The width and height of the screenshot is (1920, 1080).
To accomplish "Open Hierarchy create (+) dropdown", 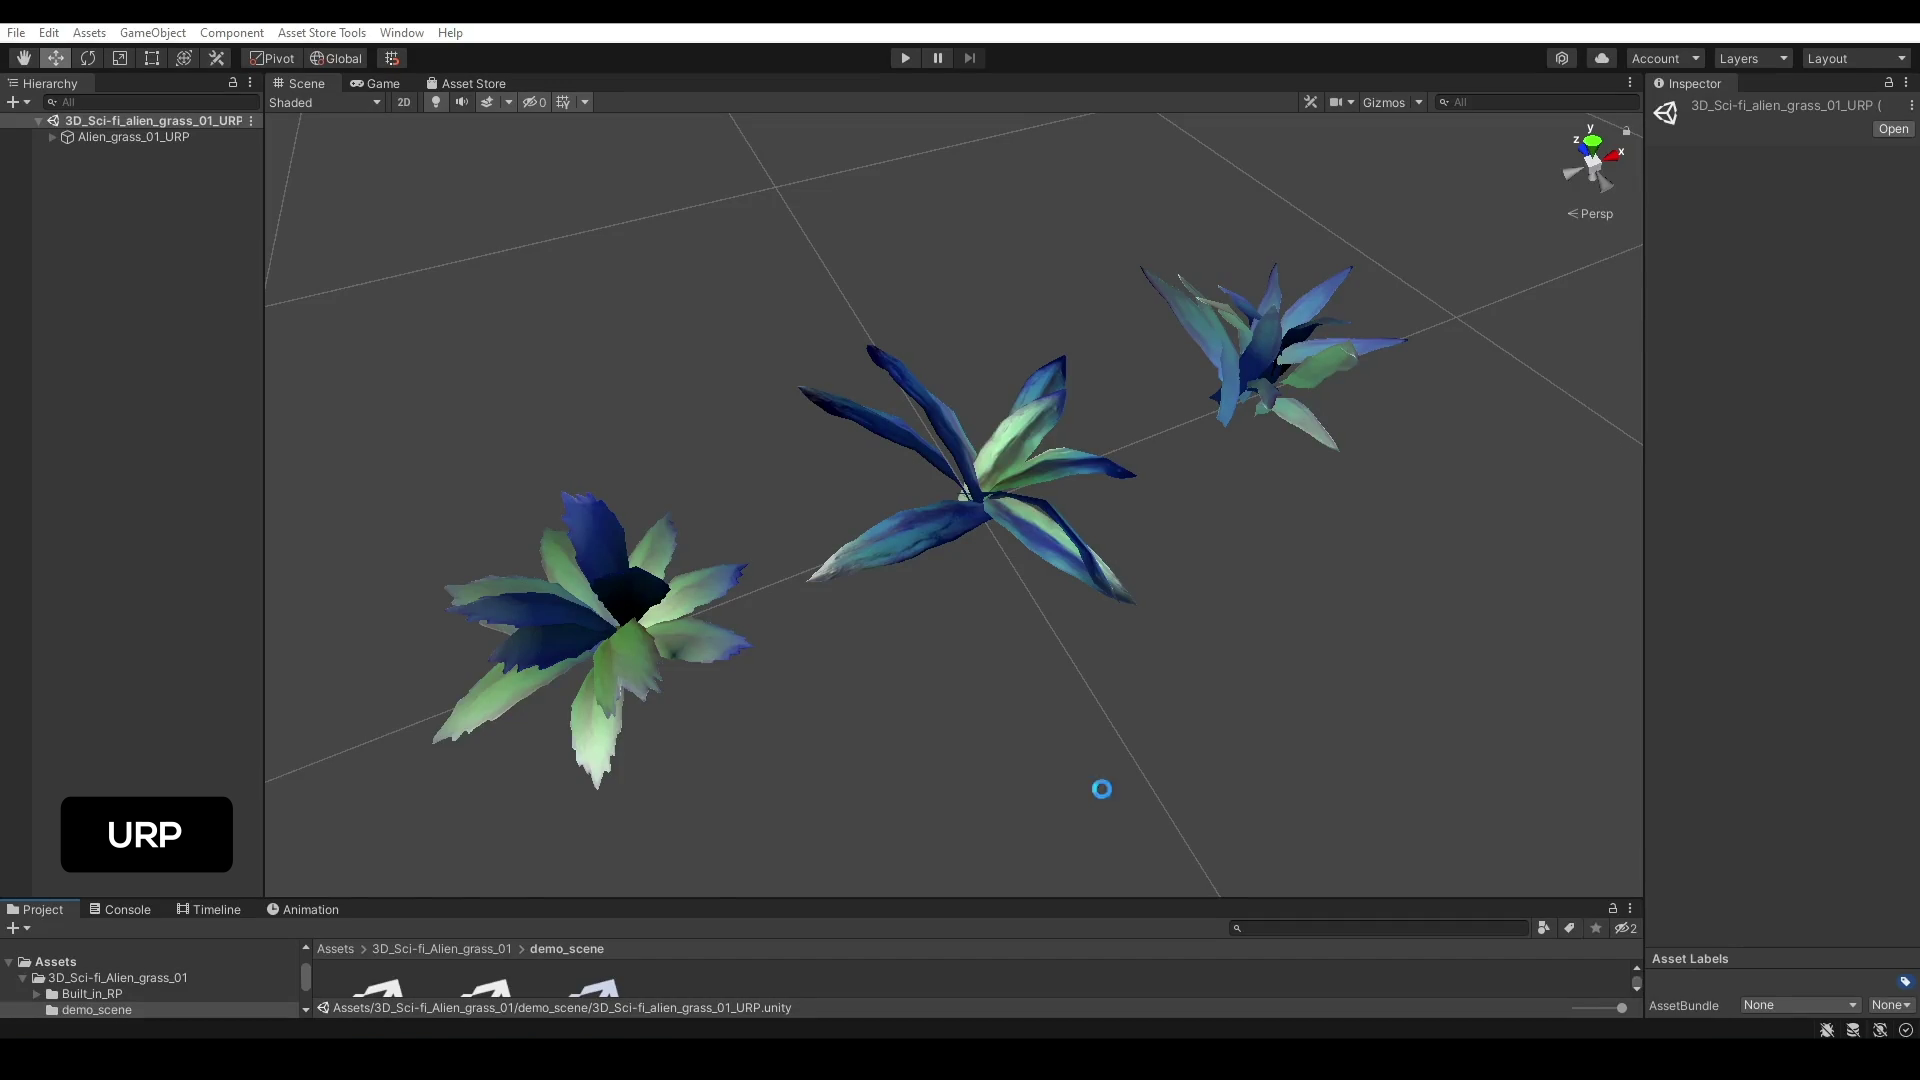I will pos(19,102).
